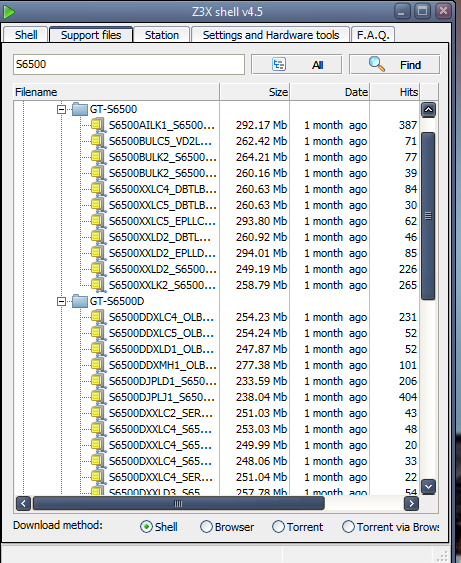Click the horizontal scrollbar thumb

(179, 503)
